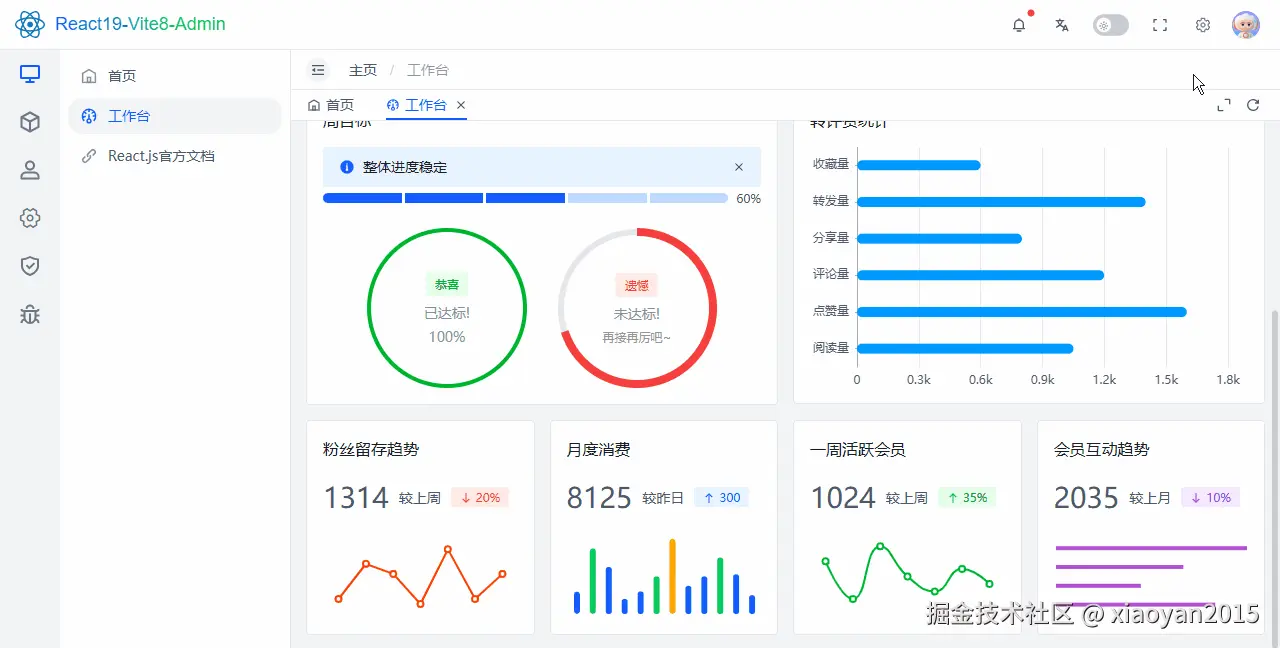
Task: Select the shield permission sidebar icon
Action: click(30, 266)
